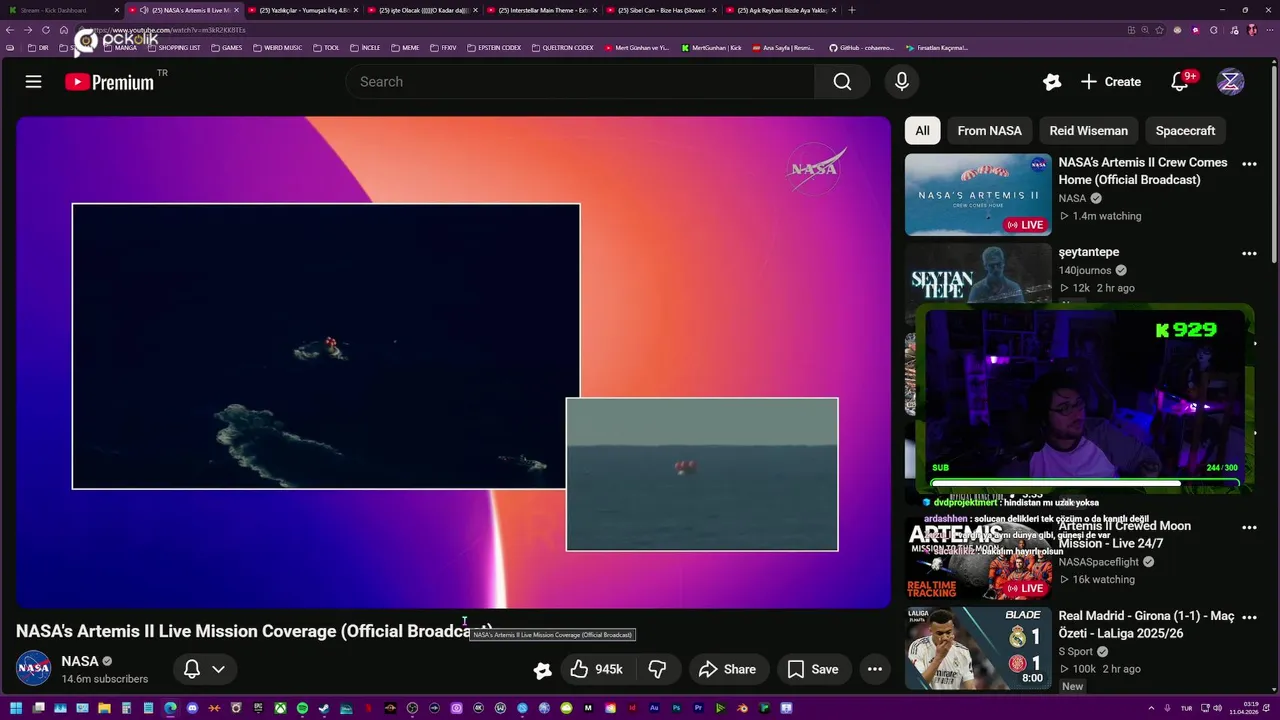Viewport: 1280px width, 720px height.
Task: Like the video showing 945k
Action: point(597,669)
